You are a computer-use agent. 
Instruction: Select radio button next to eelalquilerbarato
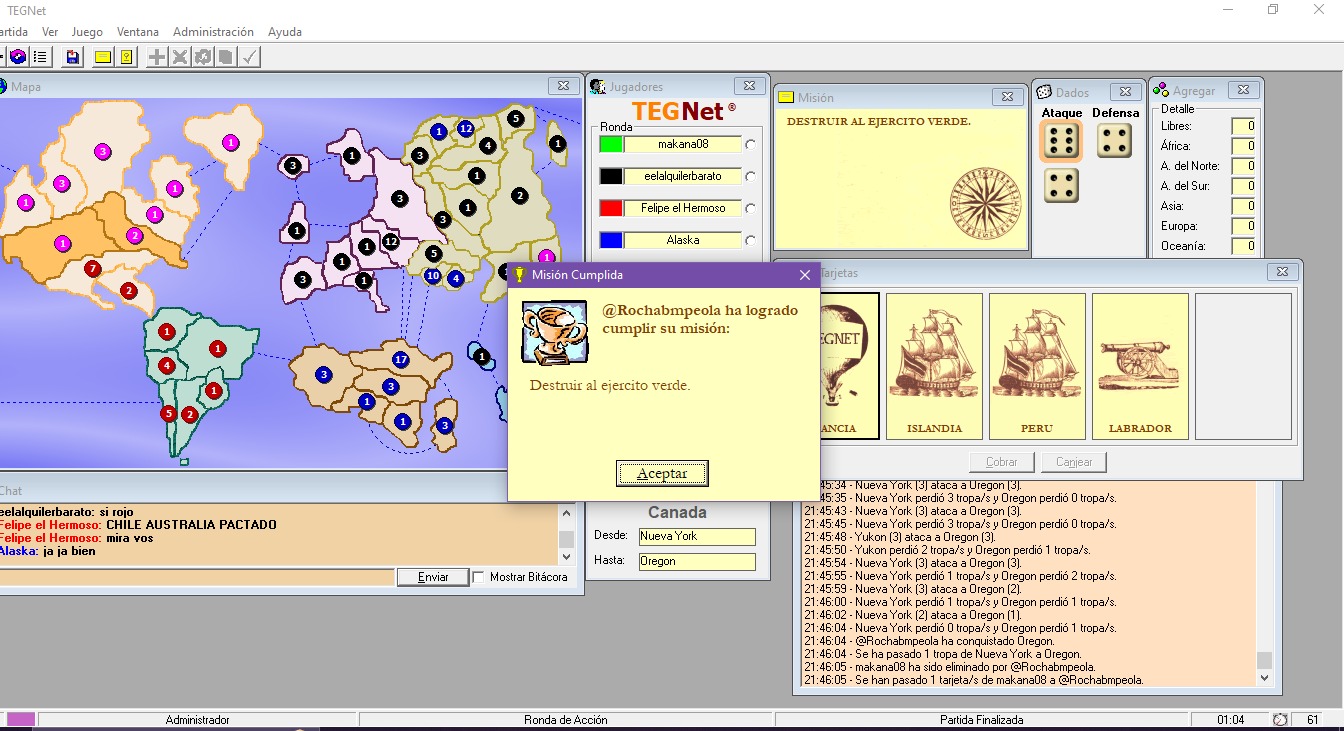pos(751,176)
